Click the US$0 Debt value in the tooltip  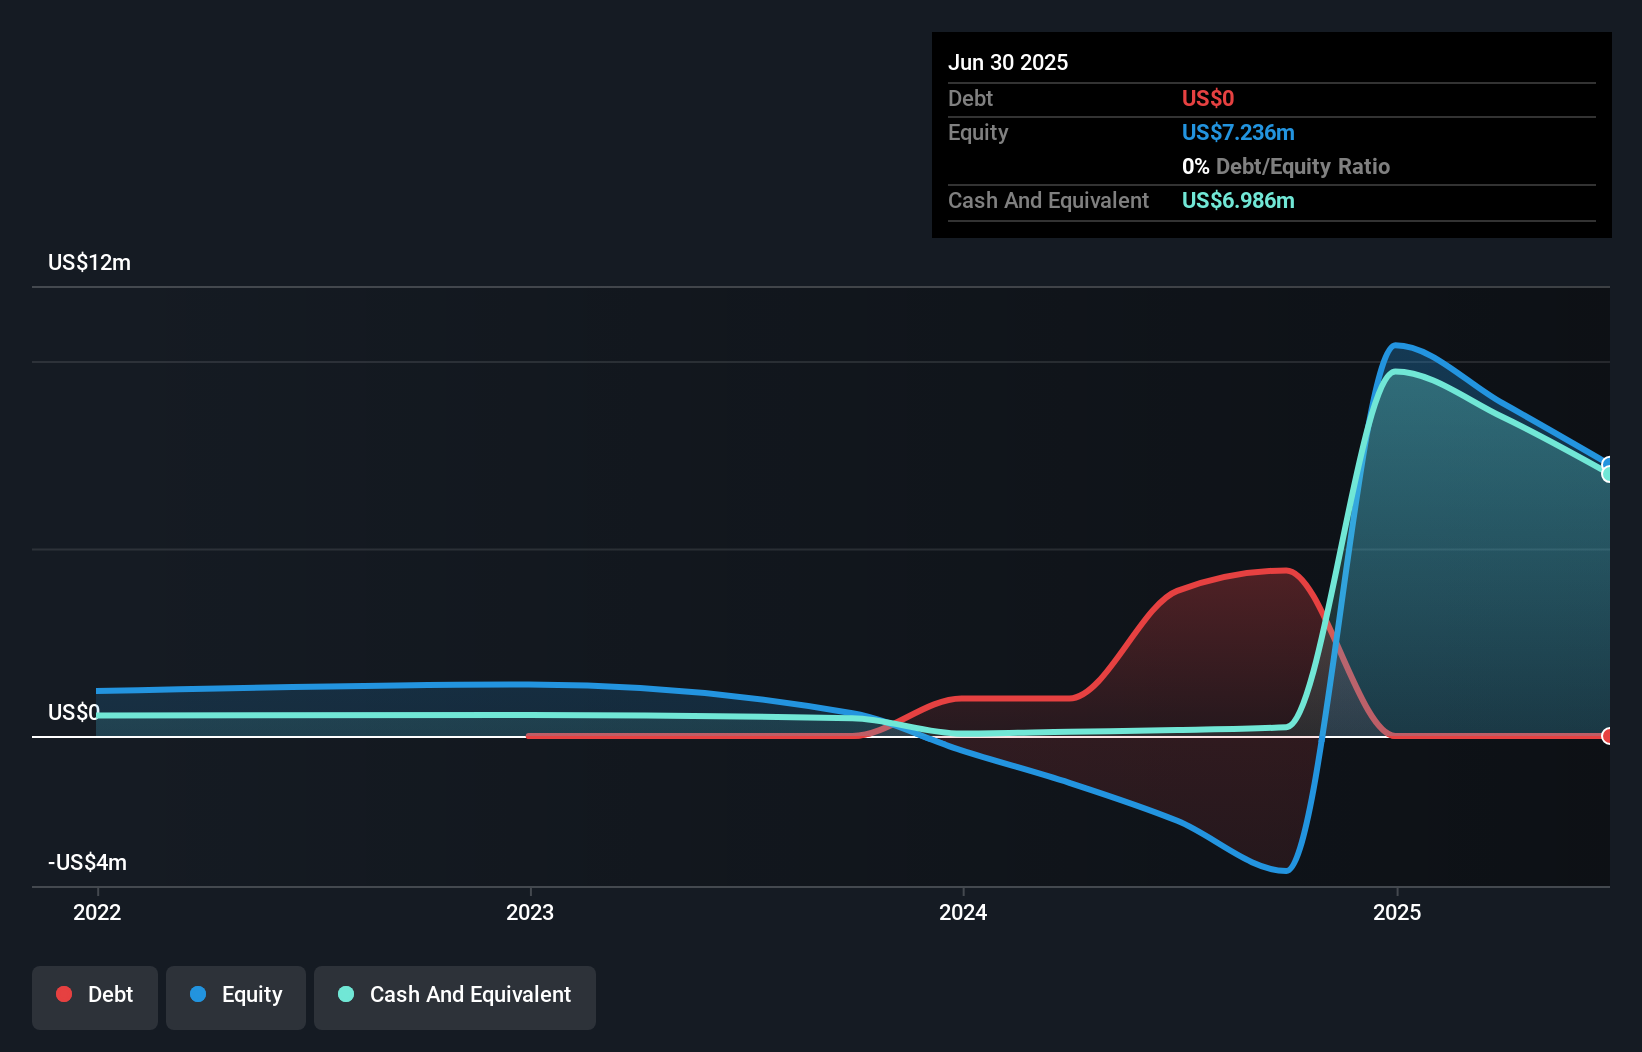click(x=1208, y=98)
